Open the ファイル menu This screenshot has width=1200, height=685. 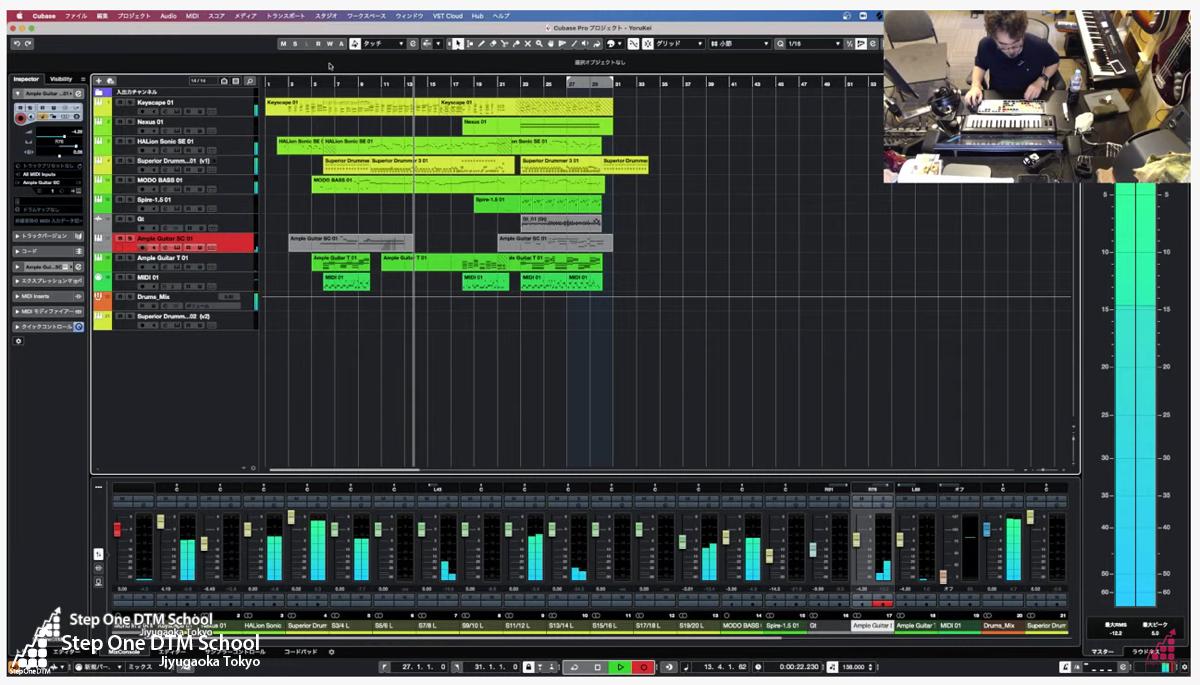[76, 16]
